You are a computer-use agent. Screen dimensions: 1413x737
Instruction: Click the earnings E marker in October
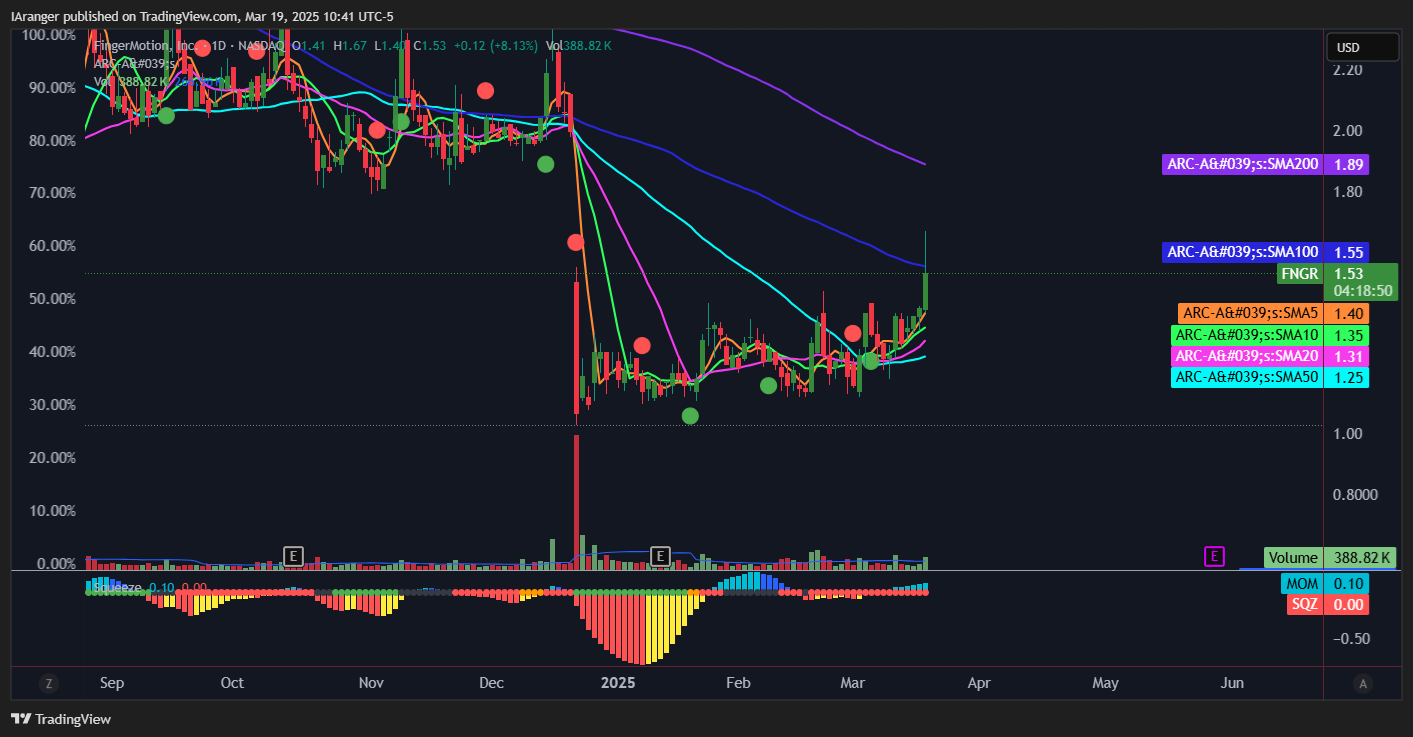click(293, 555)
